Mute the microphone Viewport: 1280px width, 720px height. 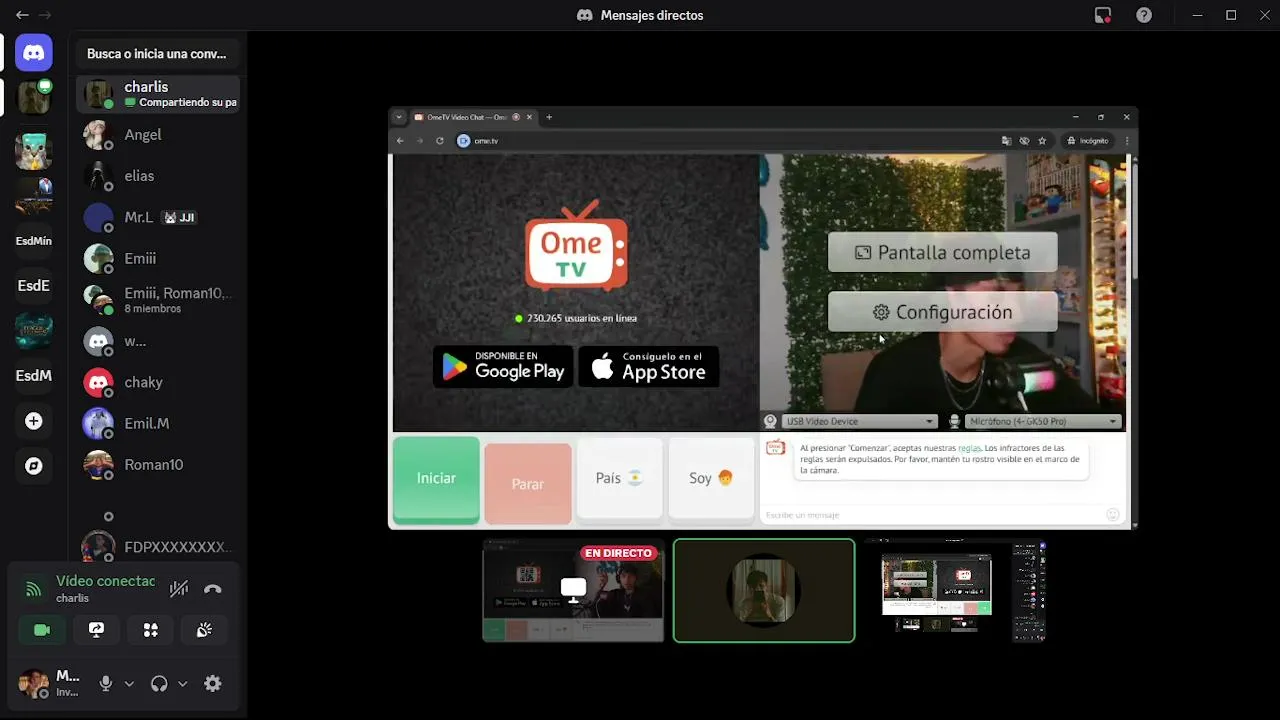pos(106,684)
